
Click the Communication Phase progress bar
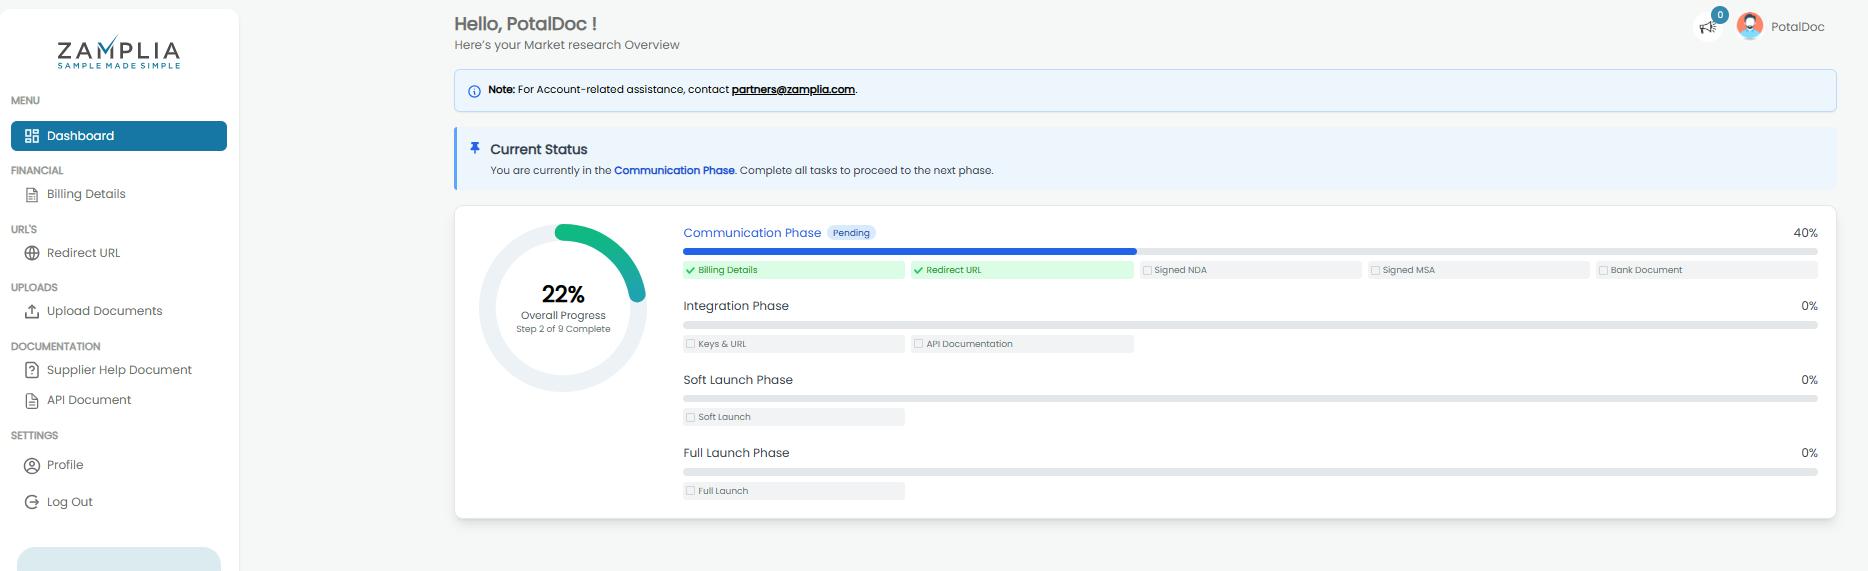1250,251
